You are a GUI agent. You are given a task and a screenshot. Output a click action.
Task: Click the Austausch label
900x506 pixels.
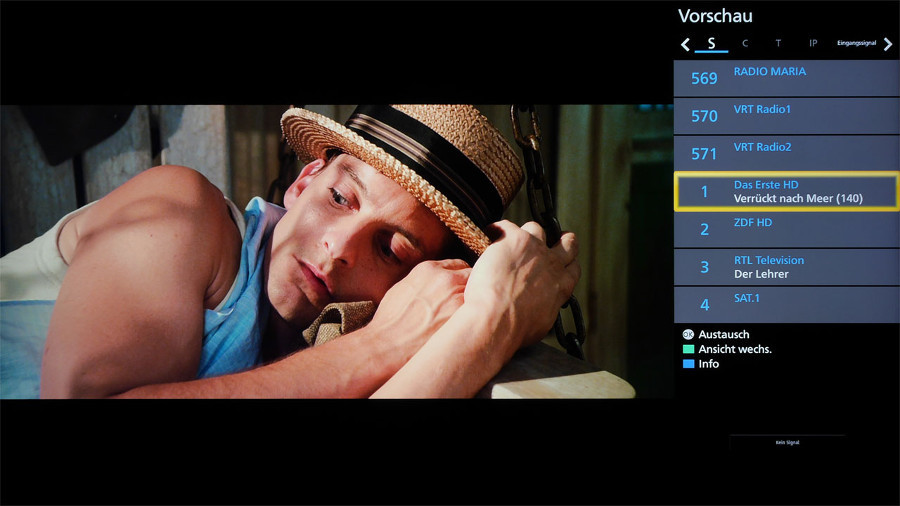click(724, 334)
